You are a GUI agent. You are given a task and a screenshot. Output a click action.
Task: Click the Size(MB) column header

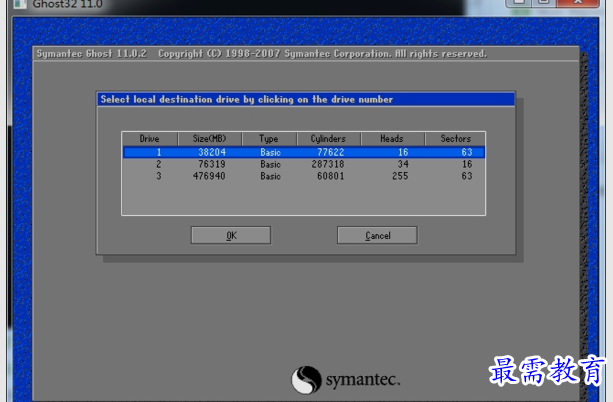coord(210,139)
